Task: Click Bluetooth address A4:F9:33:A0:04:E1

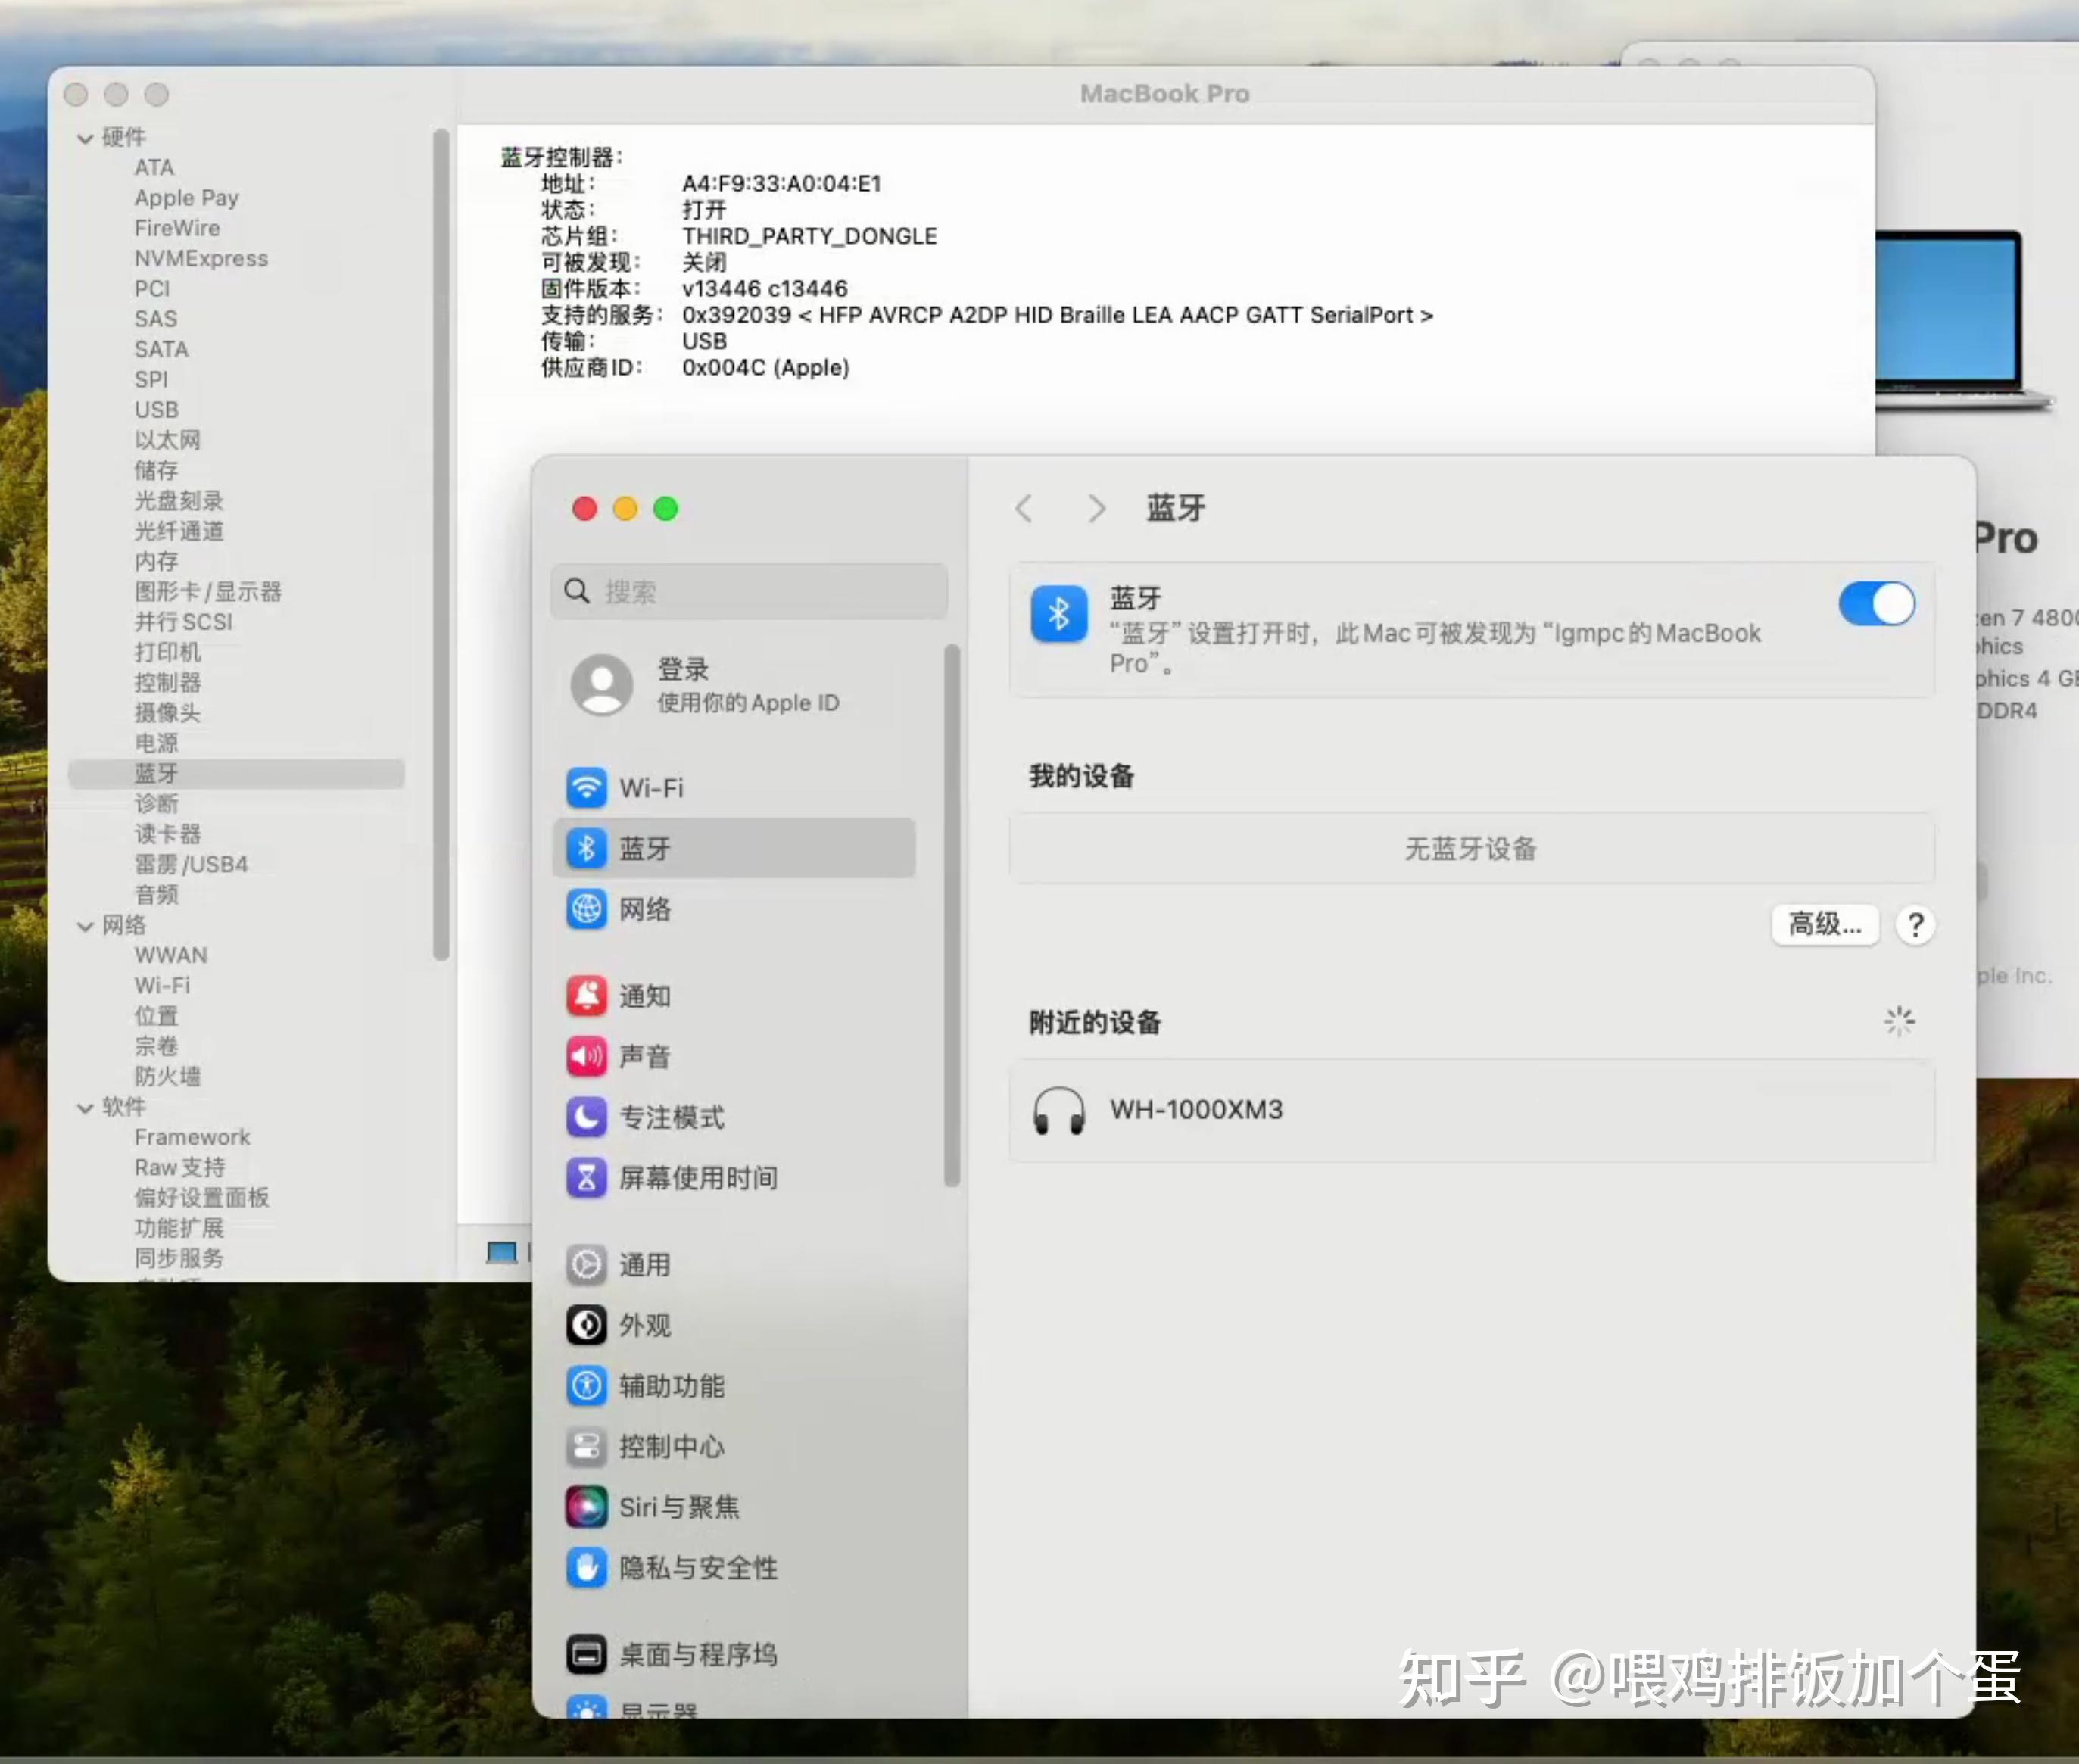Action: click(x=781, y=184)
